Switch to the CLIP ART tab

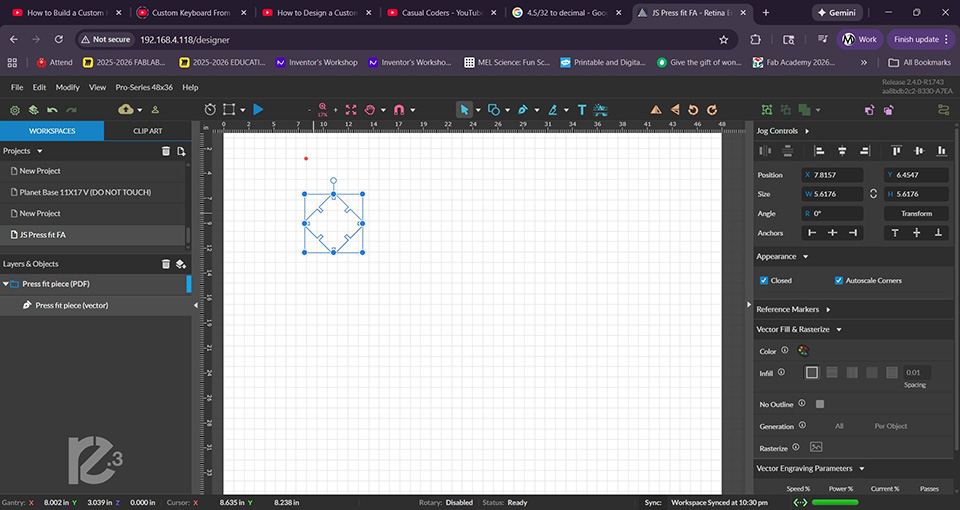coord(148,131)
